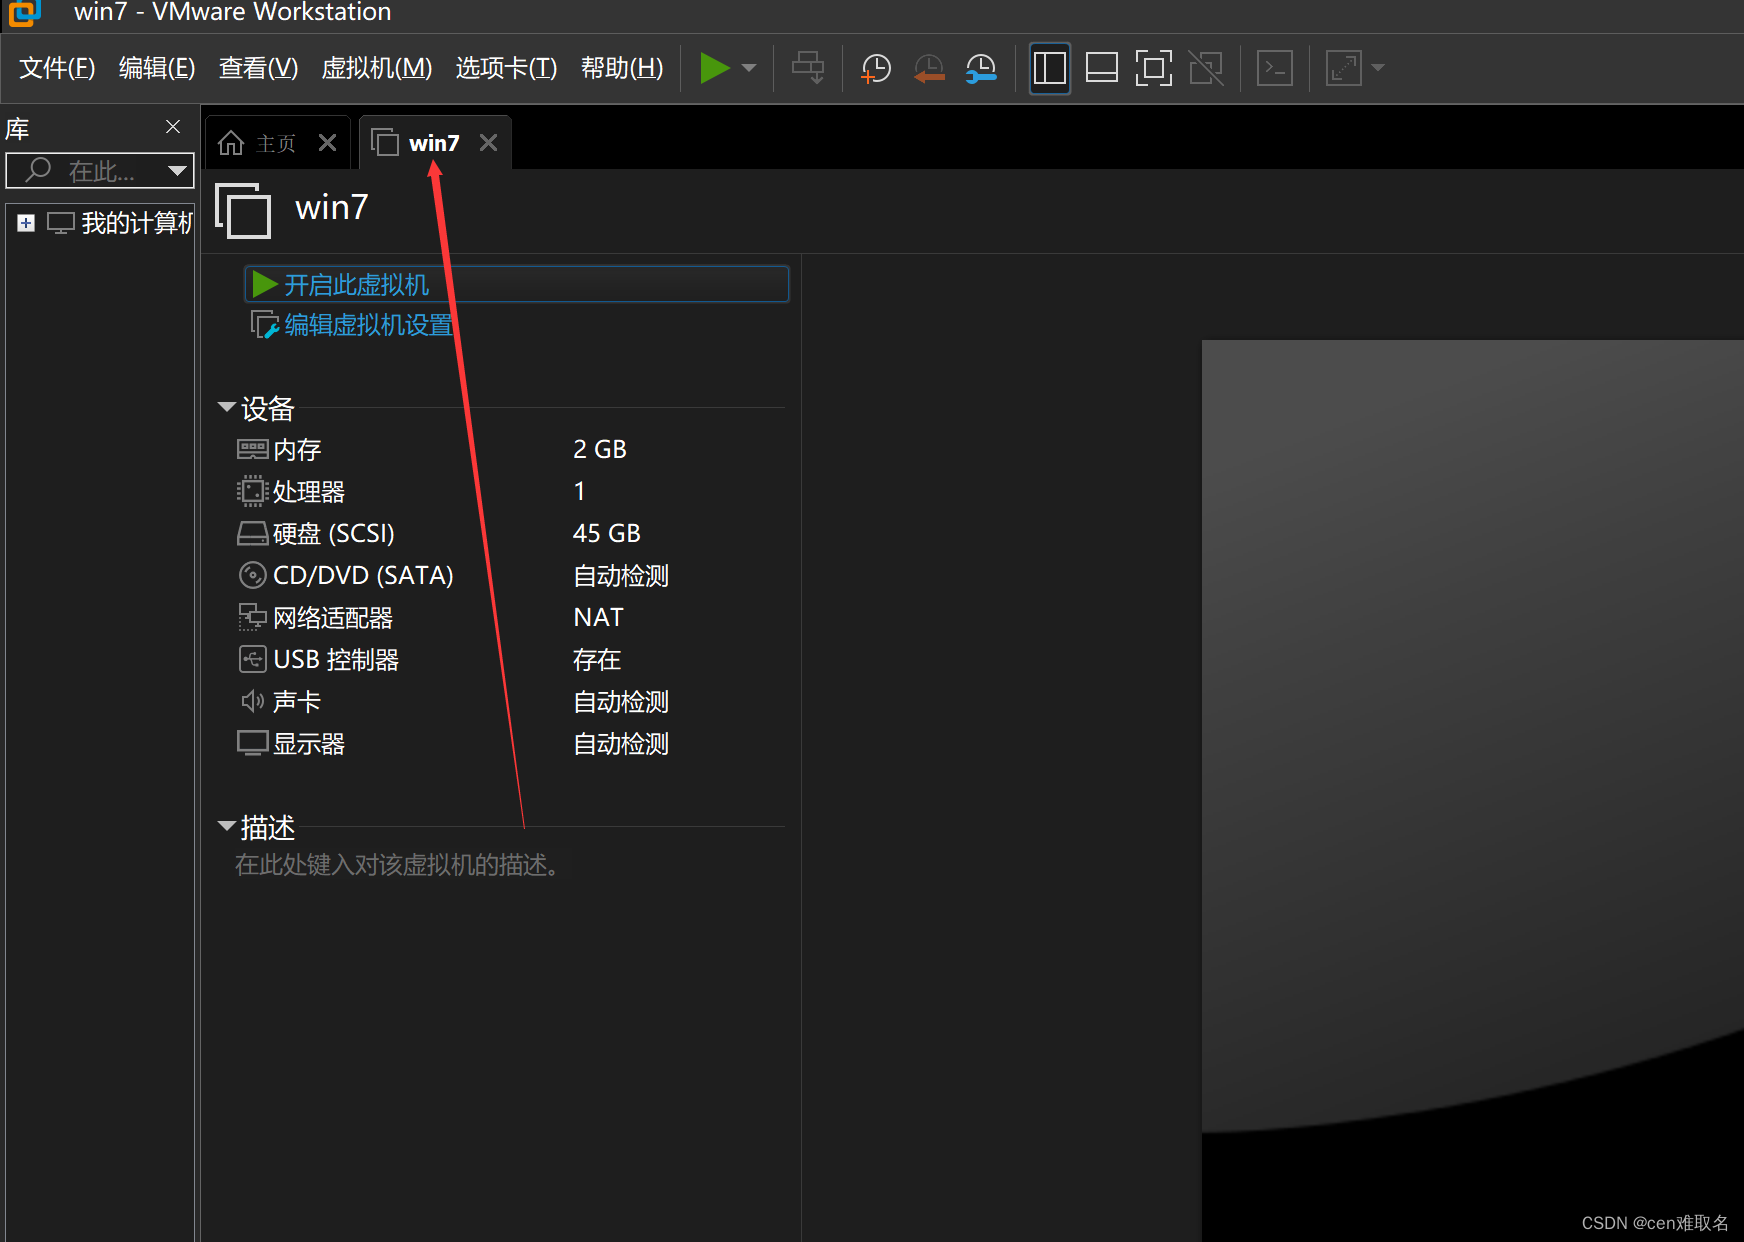Open the 编辑(E) menu
This screenshot has height=1242, width=1744.
157,68
